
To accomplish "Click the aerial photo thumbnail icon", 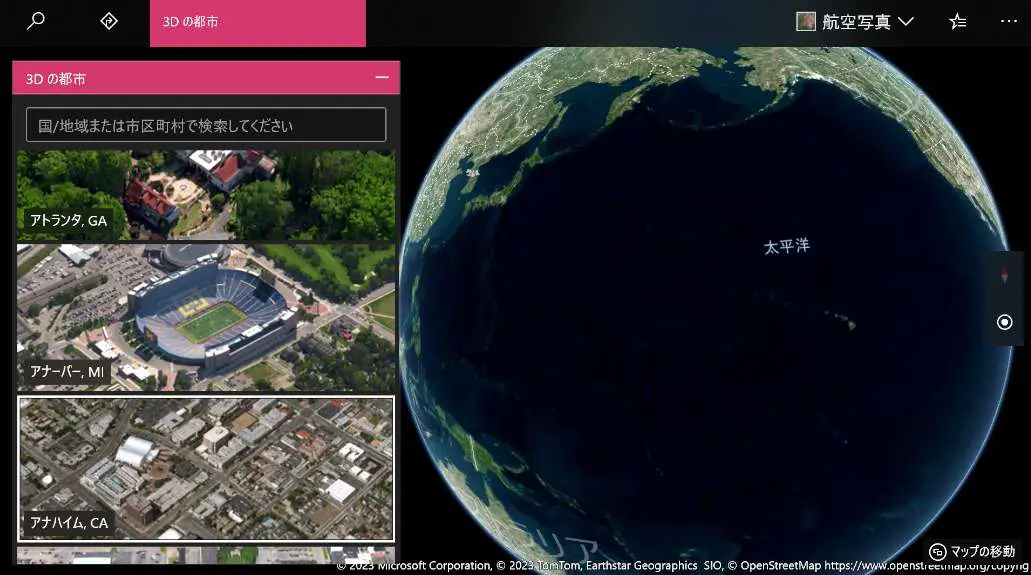I will [805, 22].
